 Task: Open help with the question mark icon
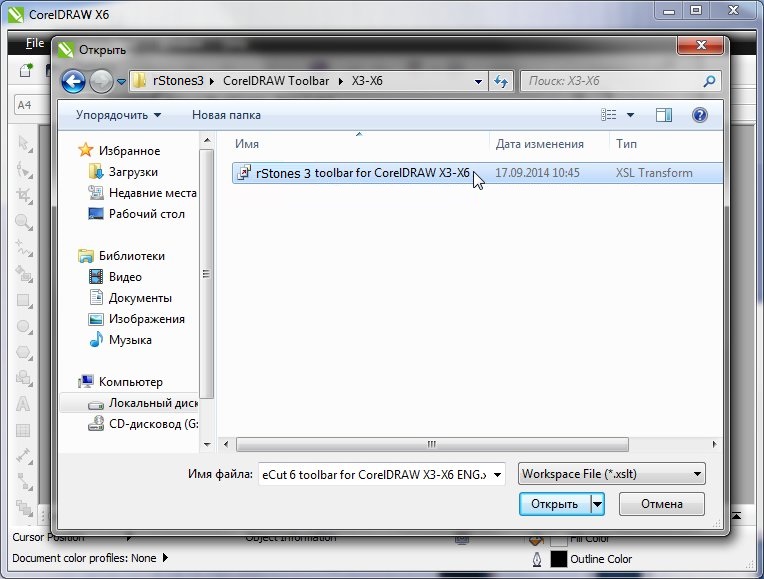(x=700, y=115)
